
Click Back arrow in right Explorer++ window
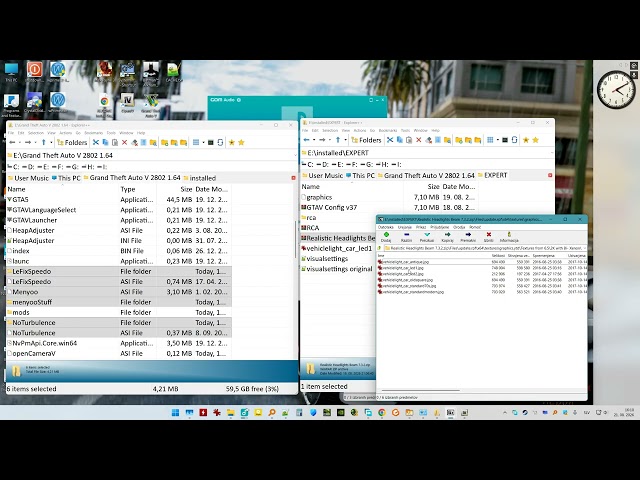tap(307, 140)
